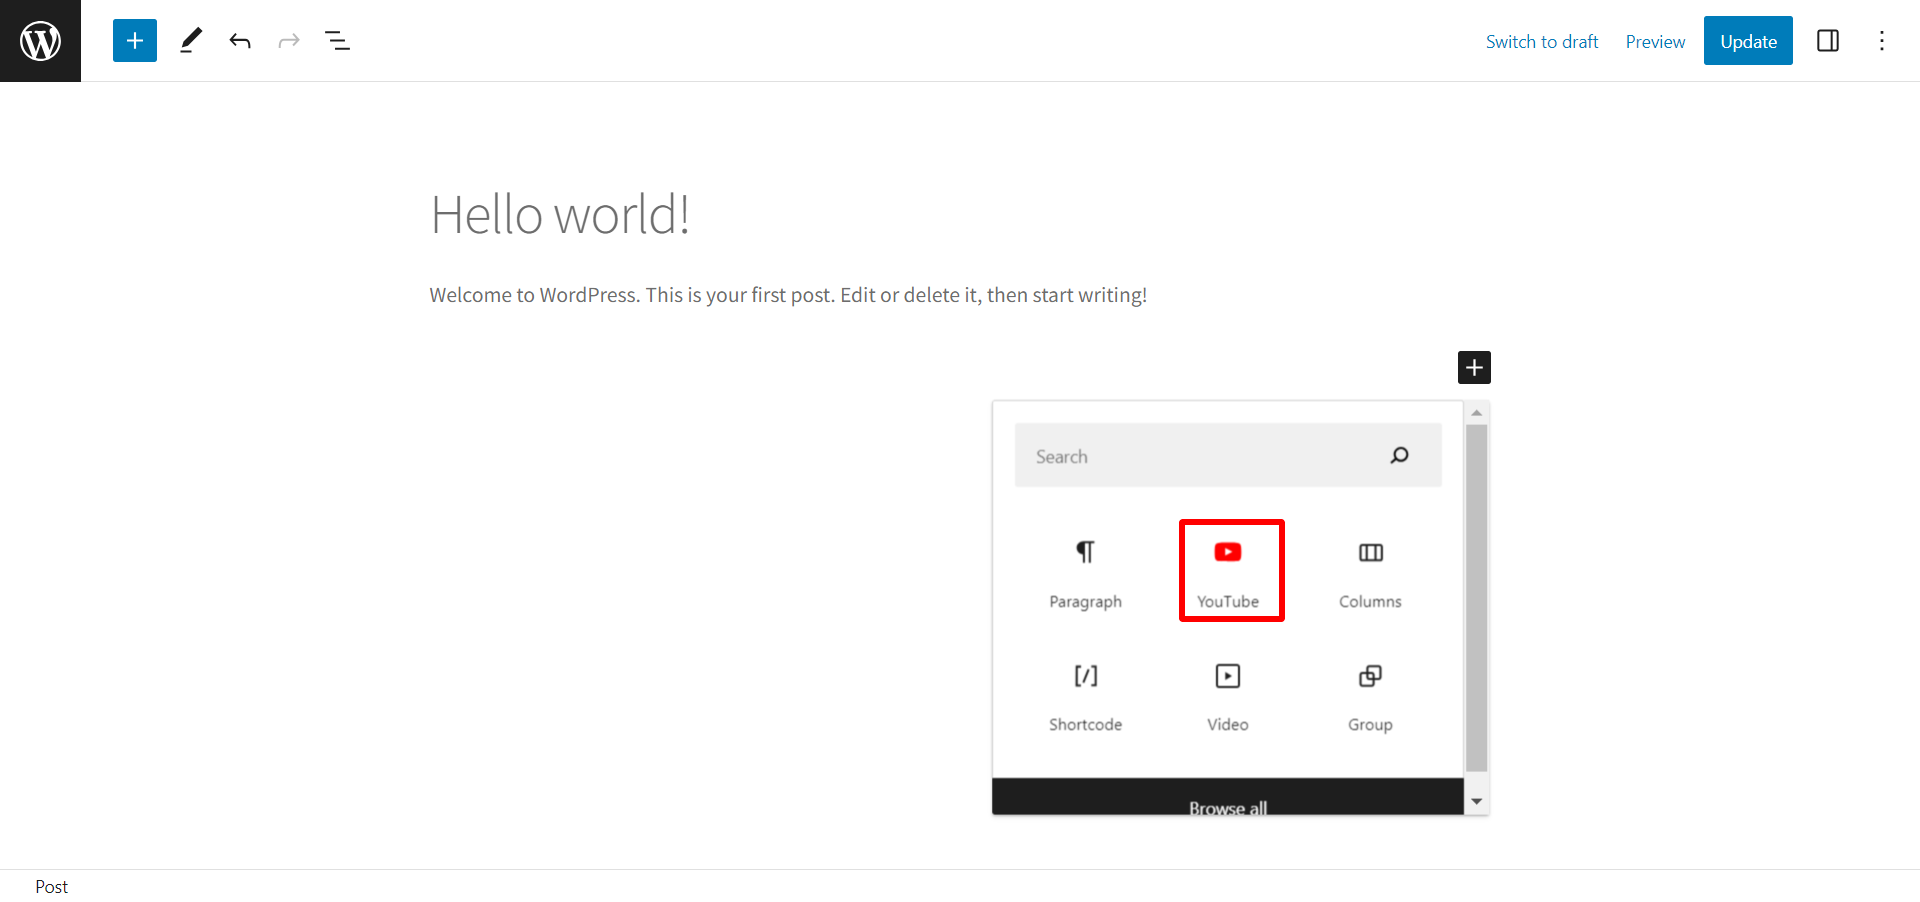Open the post Preview
The height and width of the screenshot is (902, 1920).
point(1655,41)
